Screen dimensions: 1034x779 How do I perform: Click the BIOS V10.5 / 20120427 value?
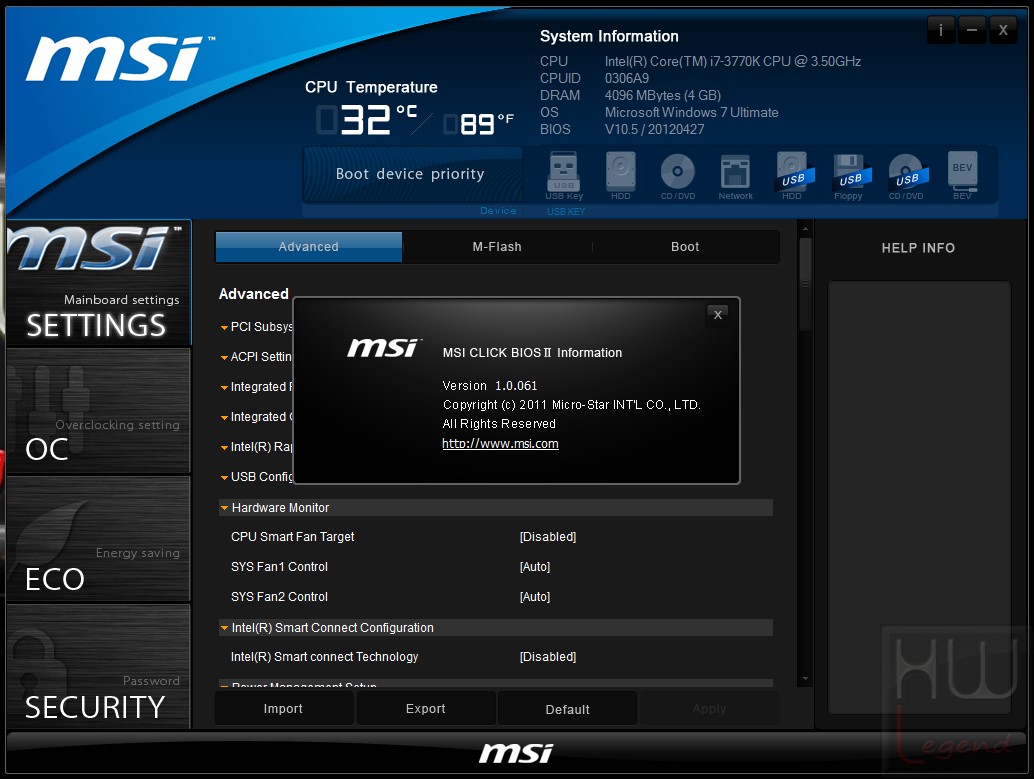pos(655,129)
